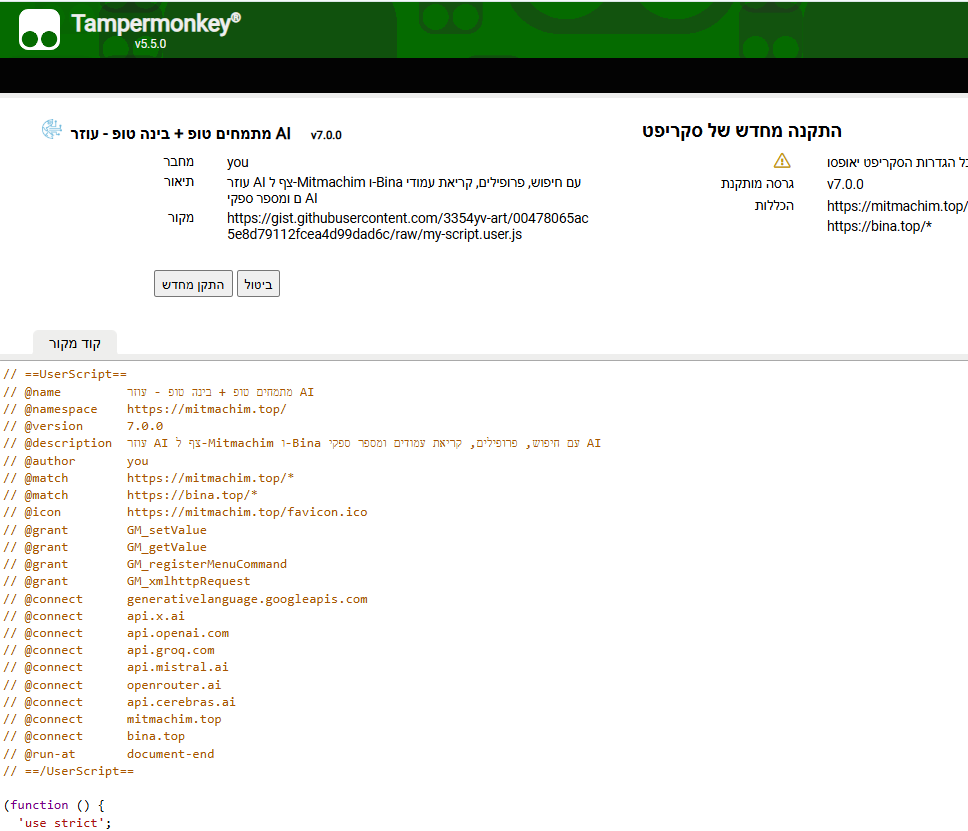Click the @connect generativelanguage.googleapis.com line
This screenshot has width=968, height=831.
[185, 599]
